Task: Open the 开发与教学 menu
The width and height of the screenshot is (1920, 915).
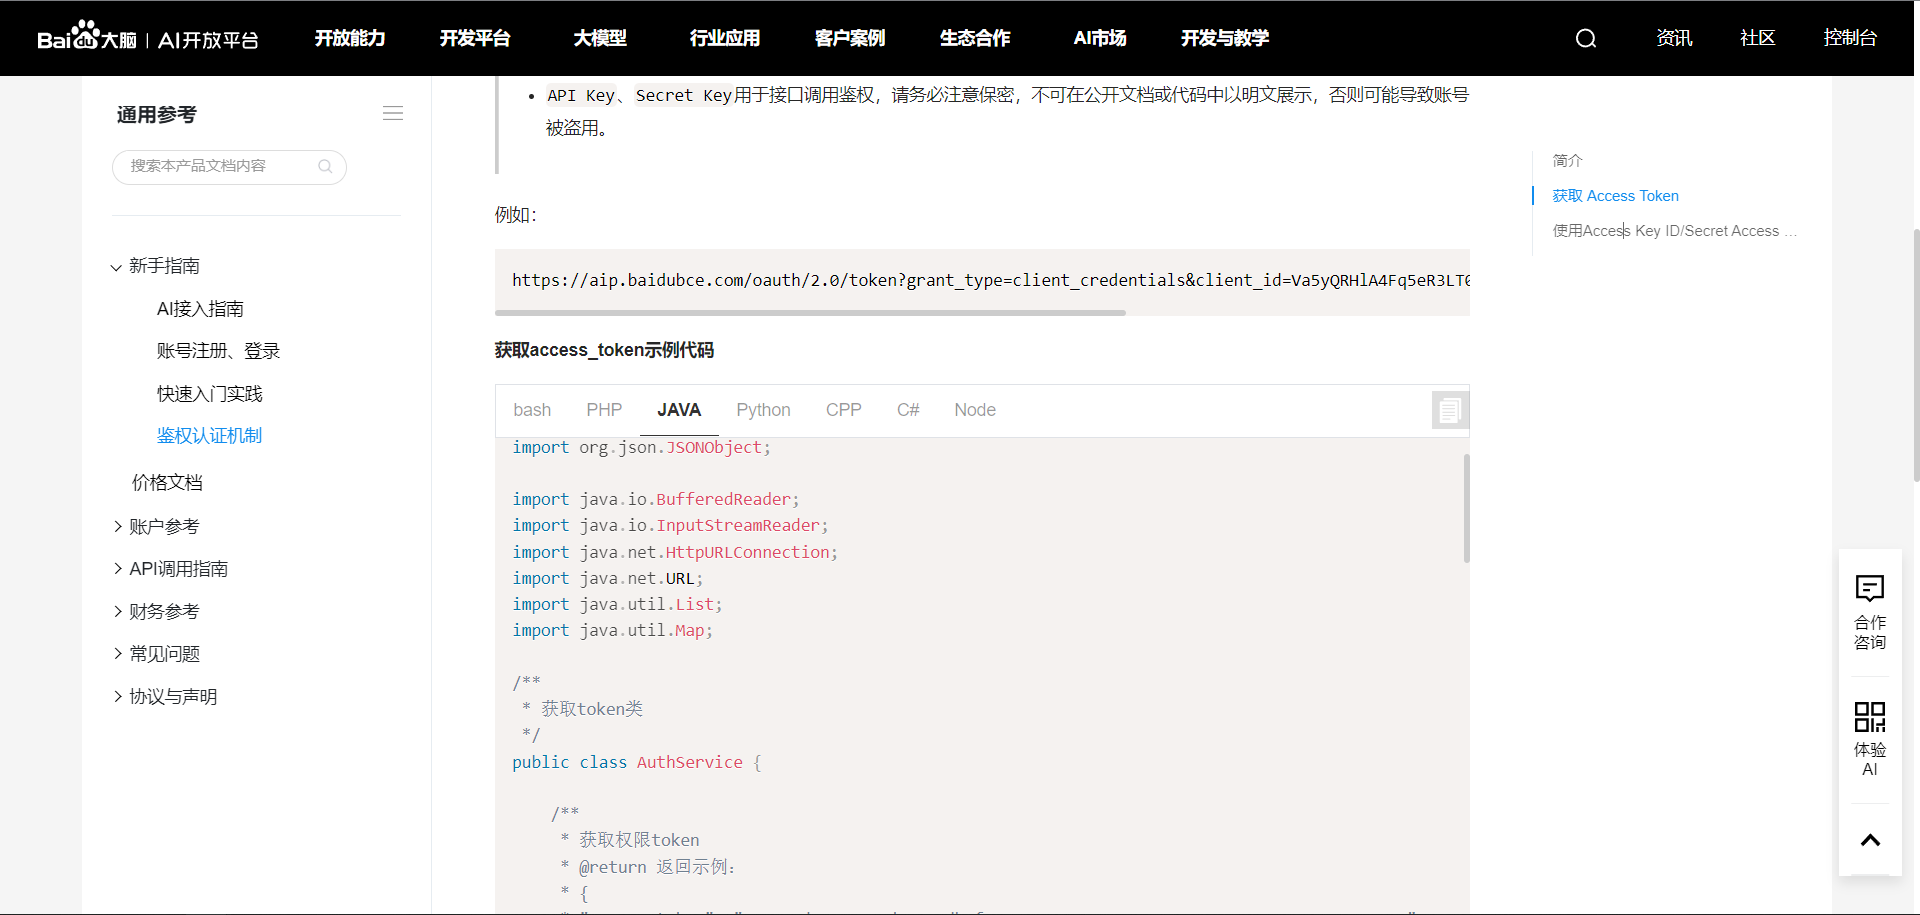Action: tap(1225, 38)
